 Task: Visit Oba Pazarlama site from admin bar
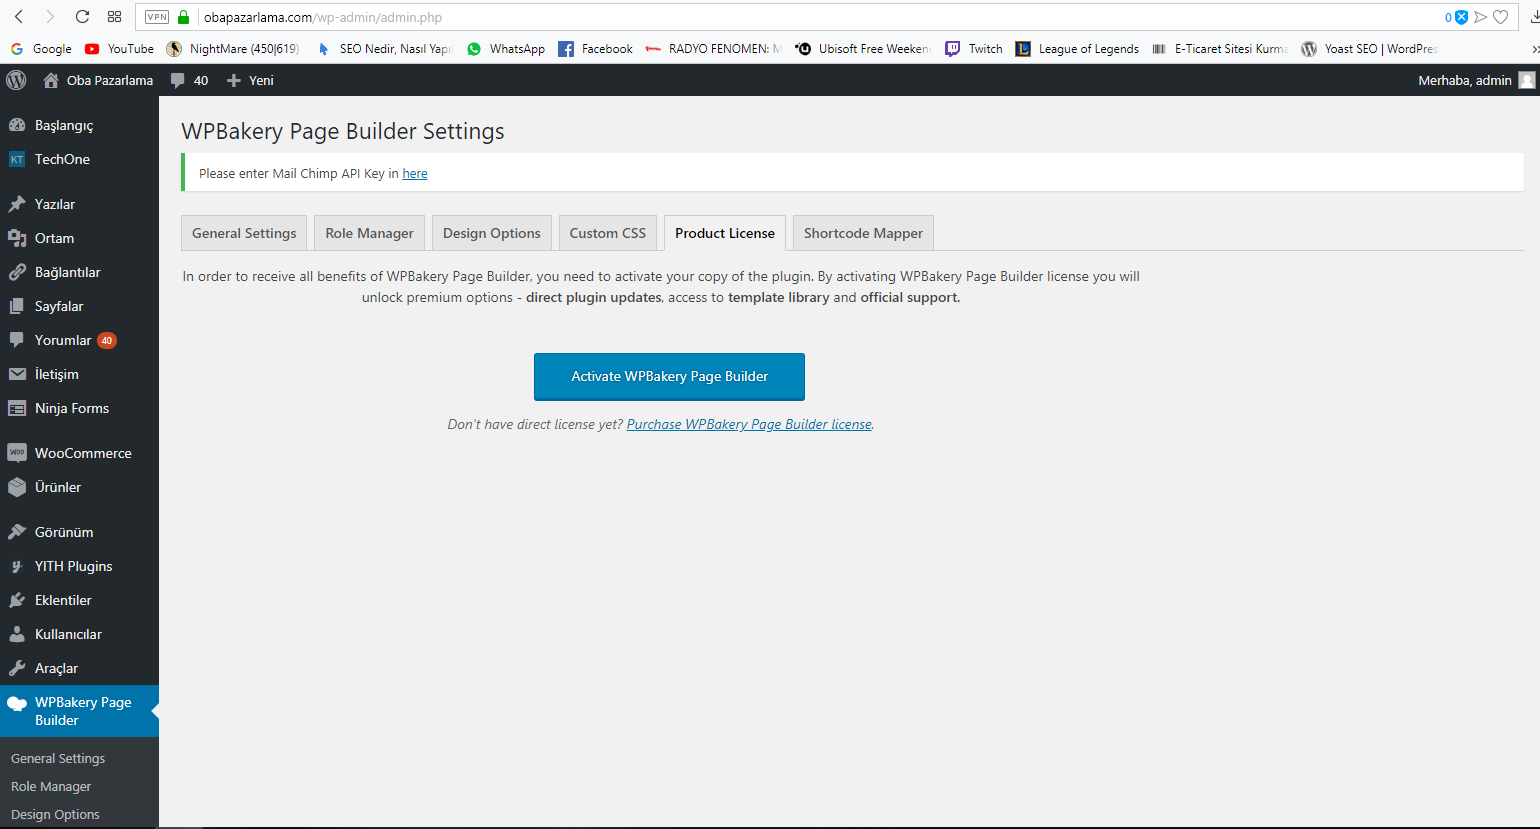[x=98, y=80]
